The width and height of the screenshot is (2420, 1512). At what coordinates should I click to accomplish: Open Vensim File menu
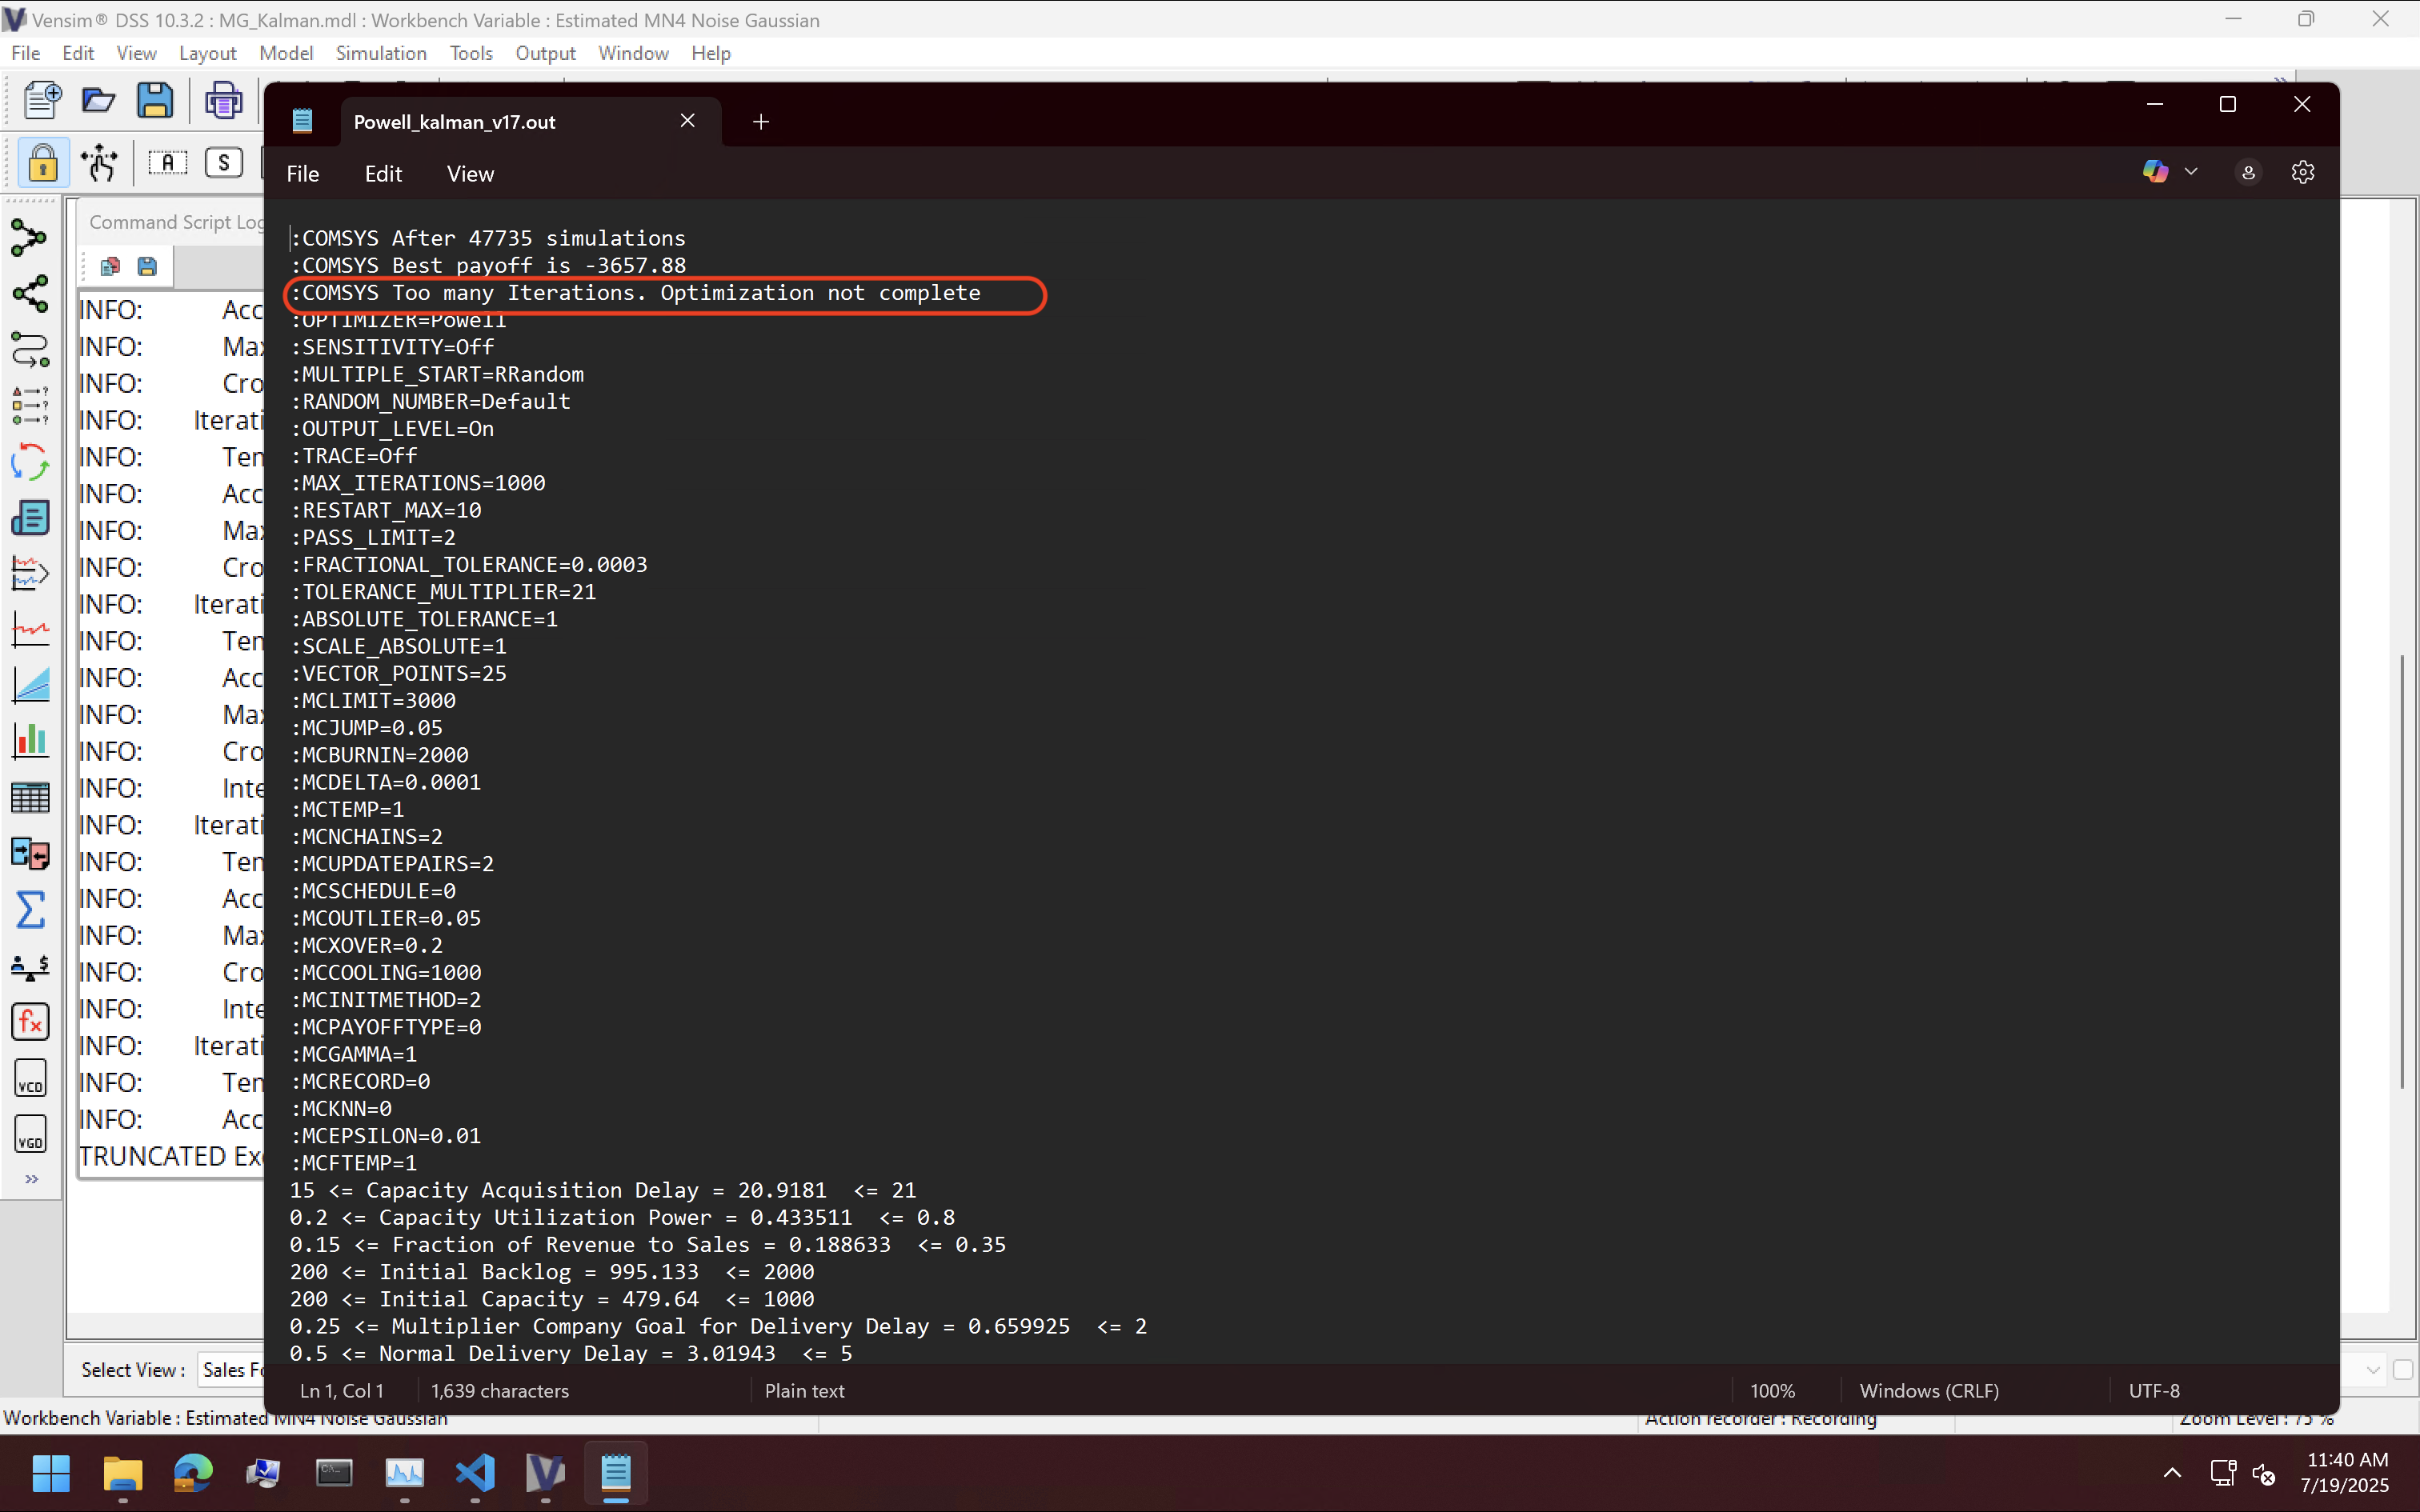coord(26,53)
